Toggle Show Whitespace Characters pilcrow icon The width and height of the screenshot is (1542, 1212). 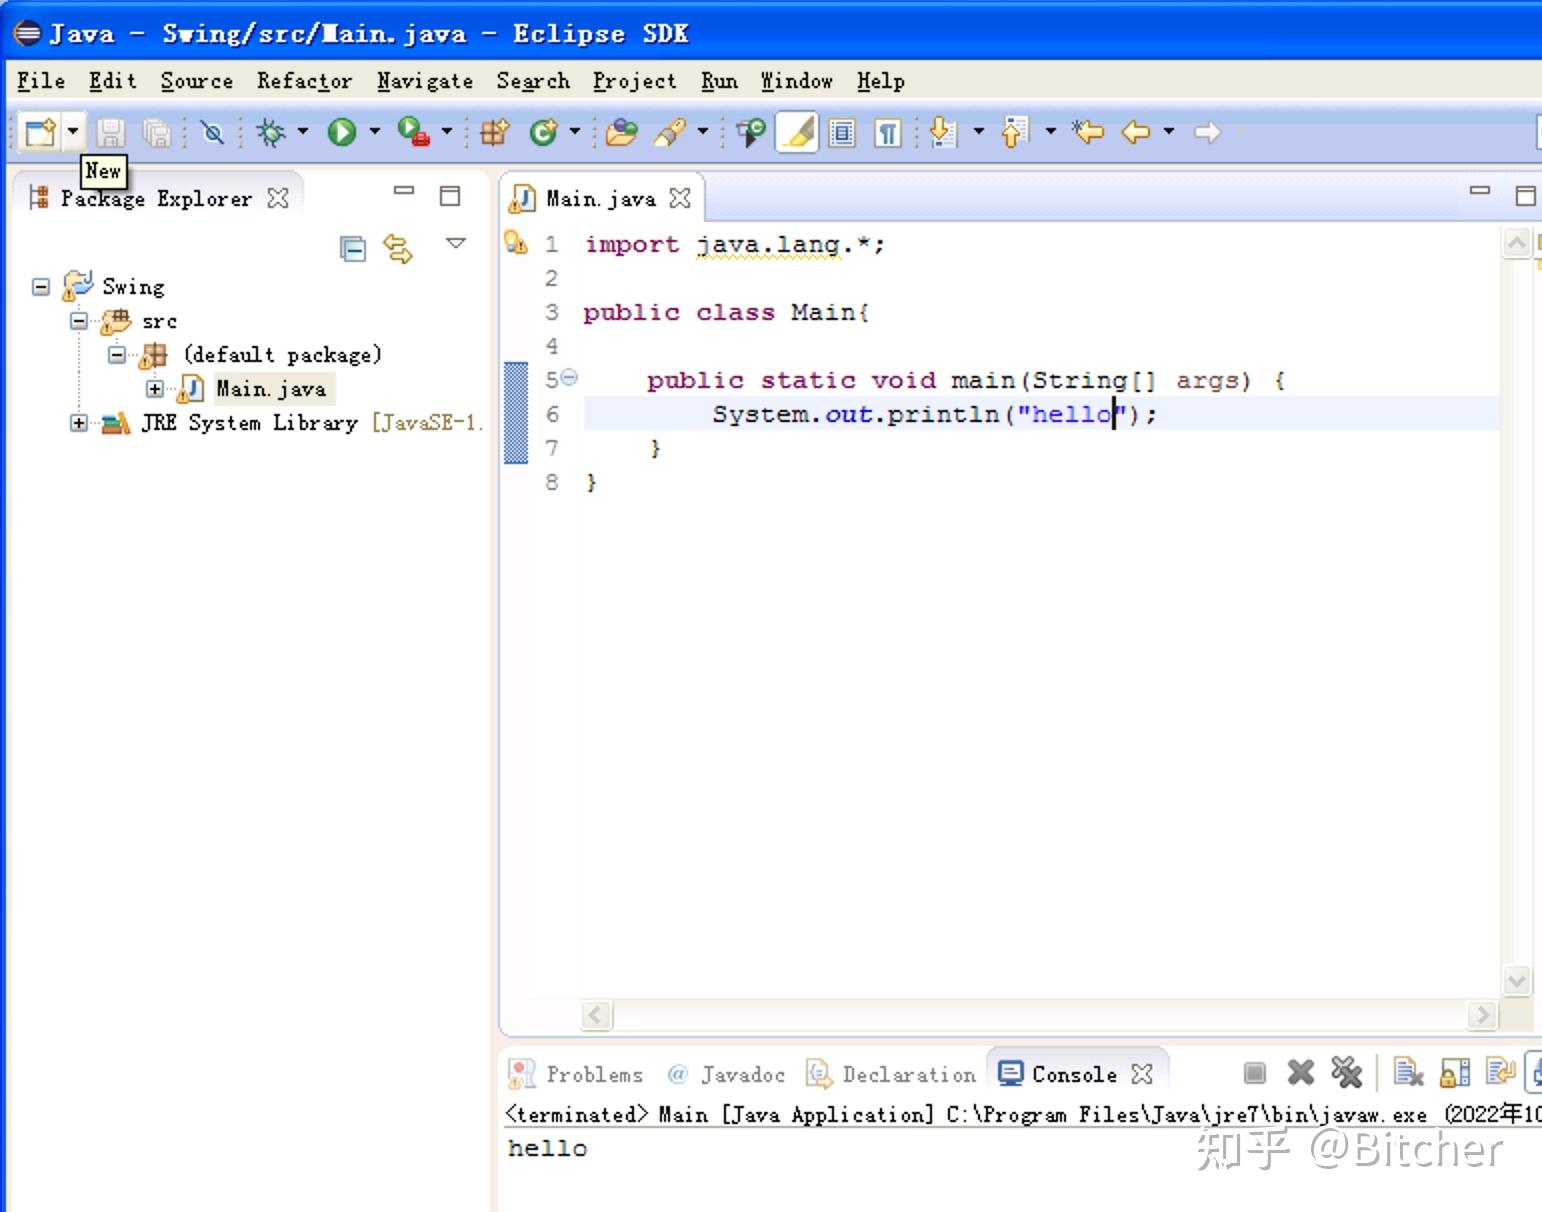click(888, 133)
